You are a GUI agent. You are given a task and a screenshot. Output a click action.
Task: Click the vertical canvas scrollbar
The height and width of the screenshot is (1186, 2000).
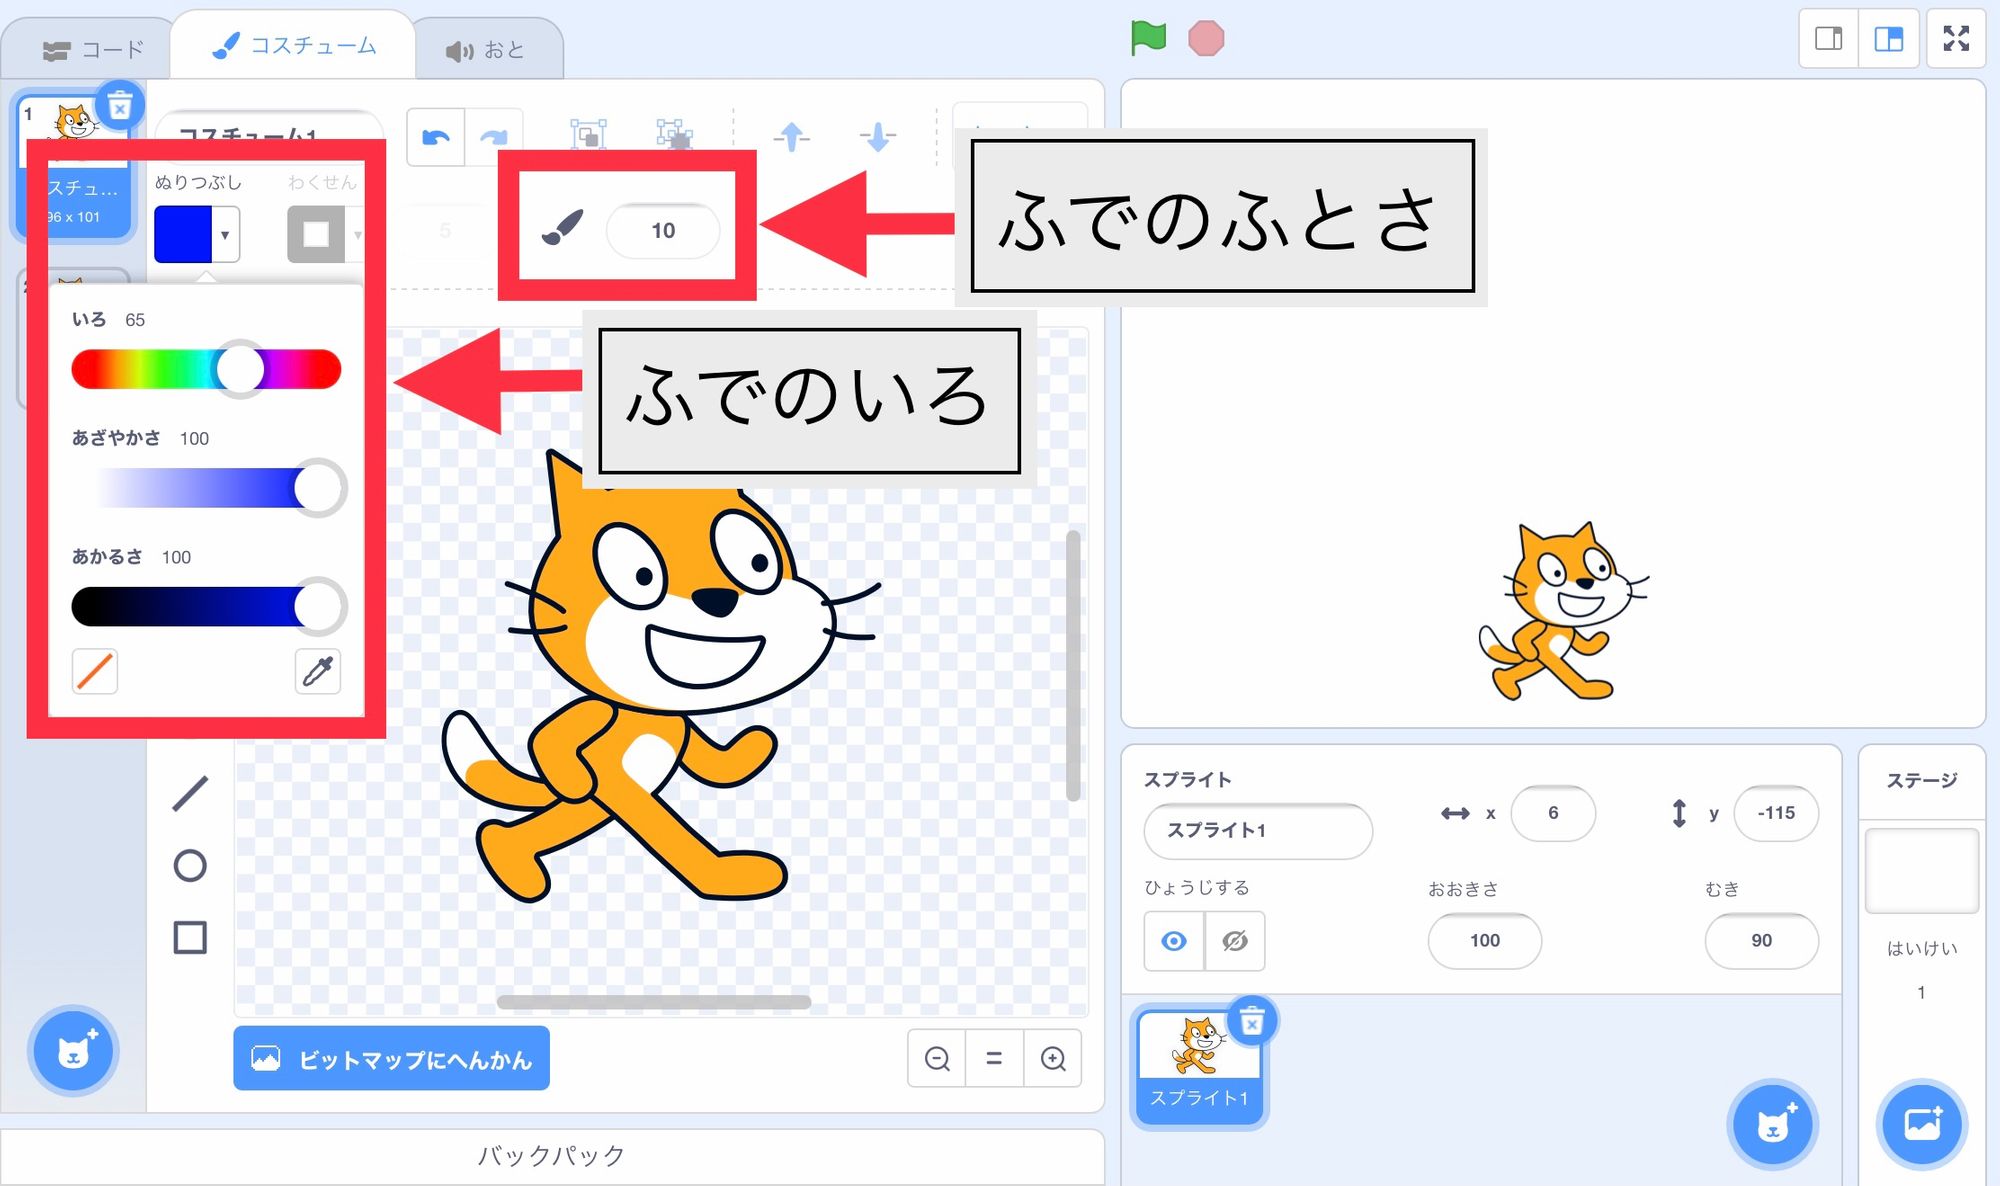(x=1073, y=665)
